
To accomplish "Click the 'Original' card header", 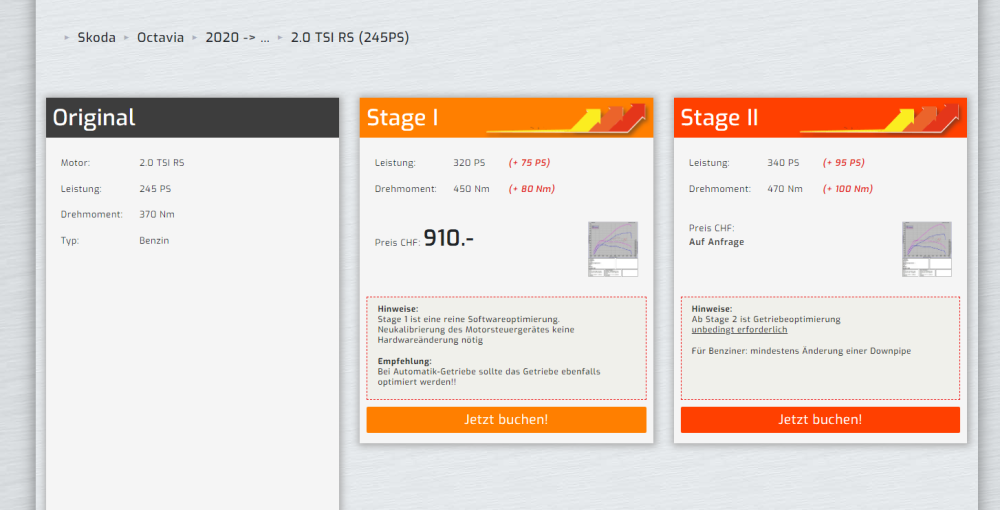I will (193, 118).
